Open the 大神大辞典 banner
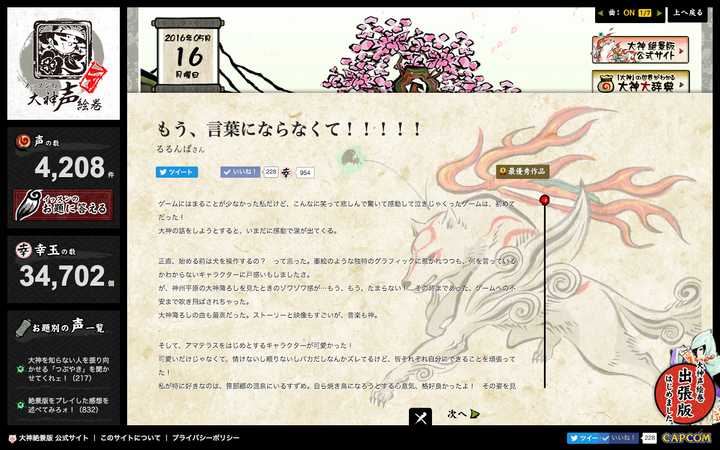Image resolution: width=720 pixels, height=450 pixels. tap(641, 82)
